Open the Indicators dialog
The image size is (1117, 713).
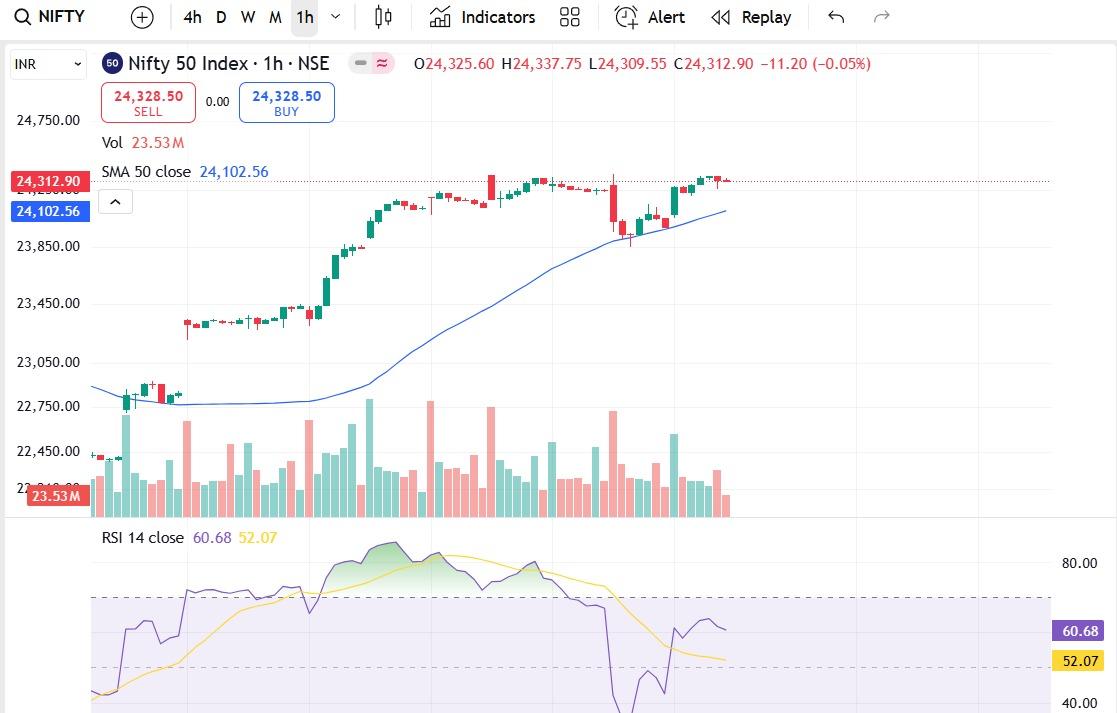(x=482, y=17)
